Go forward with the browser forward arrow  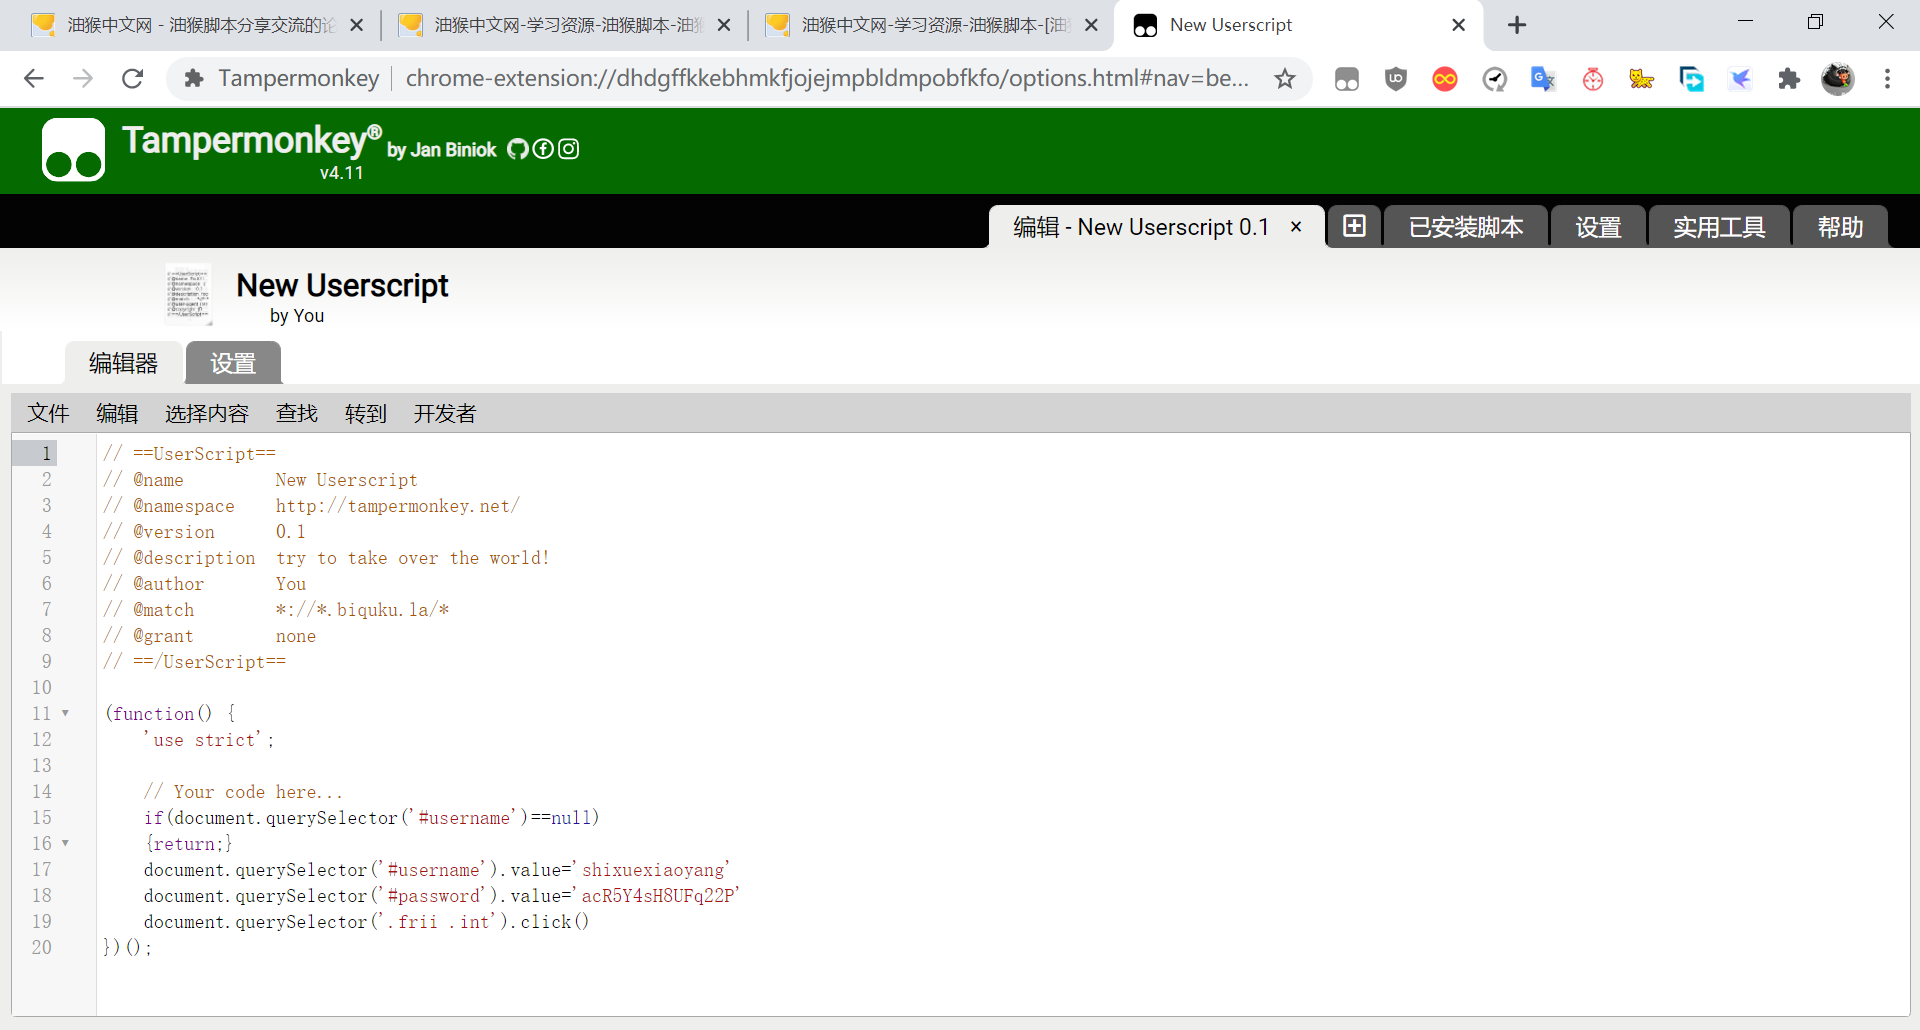[x=83, y=78]
